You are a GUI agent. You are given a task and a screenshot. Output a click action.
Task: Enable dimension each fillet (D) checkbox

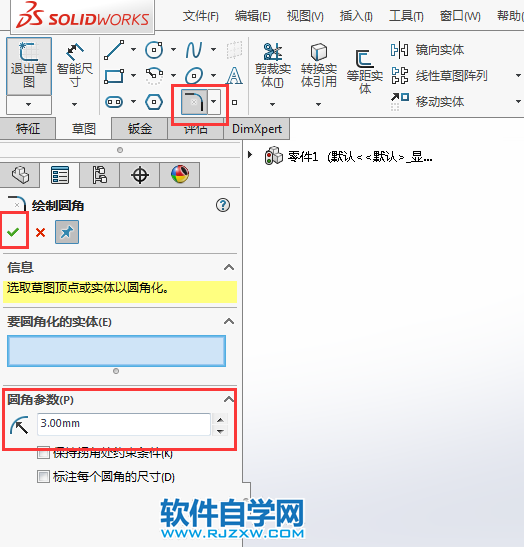(43, 477)
